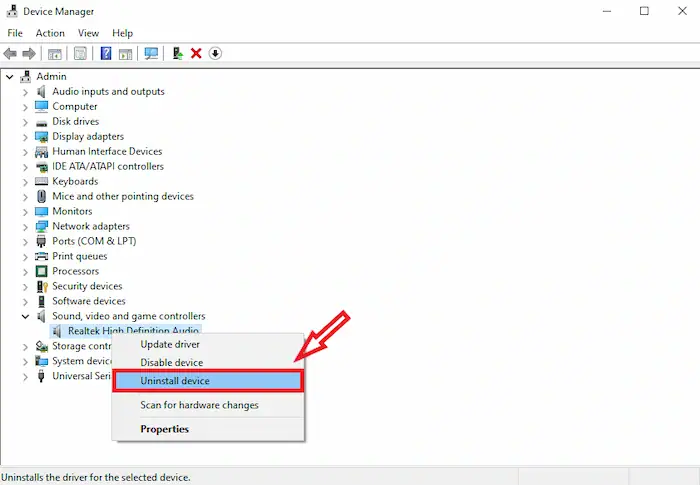This screenshot has height=485, width=700.
Task: Collapse Sound, video and game controllers
Action: pos(26,316)
